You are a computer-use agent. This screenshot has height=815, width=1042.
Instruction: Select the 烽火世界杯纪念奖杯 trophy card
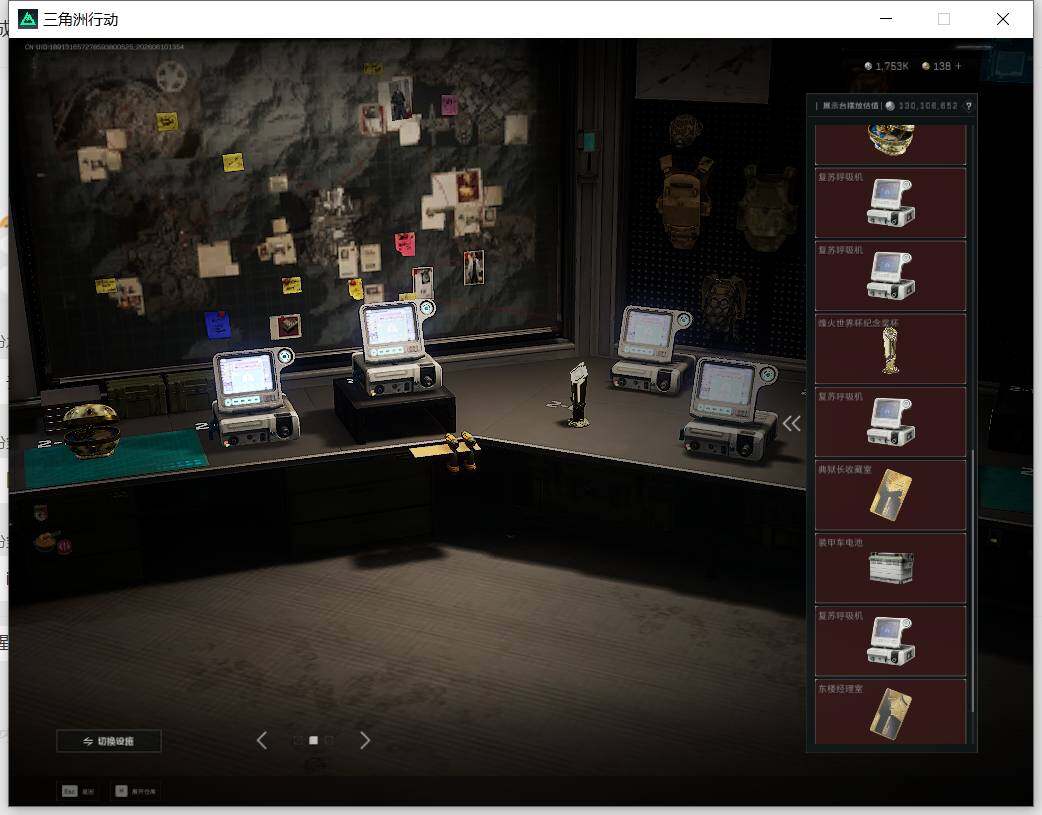click(x=890, y=349)
